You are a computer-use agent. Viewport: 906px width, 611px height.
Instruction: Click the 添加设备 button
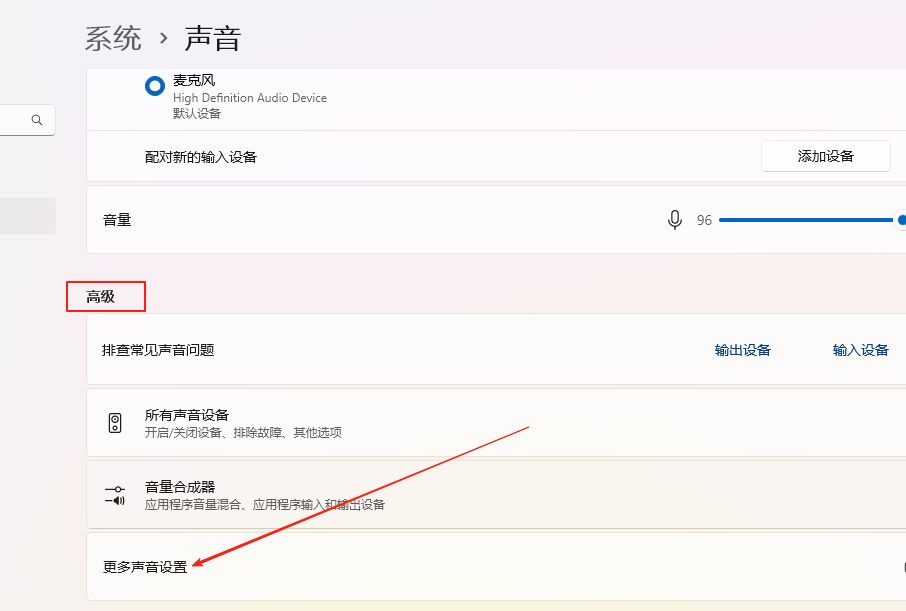pyautogui.click(x=826, y=156)
